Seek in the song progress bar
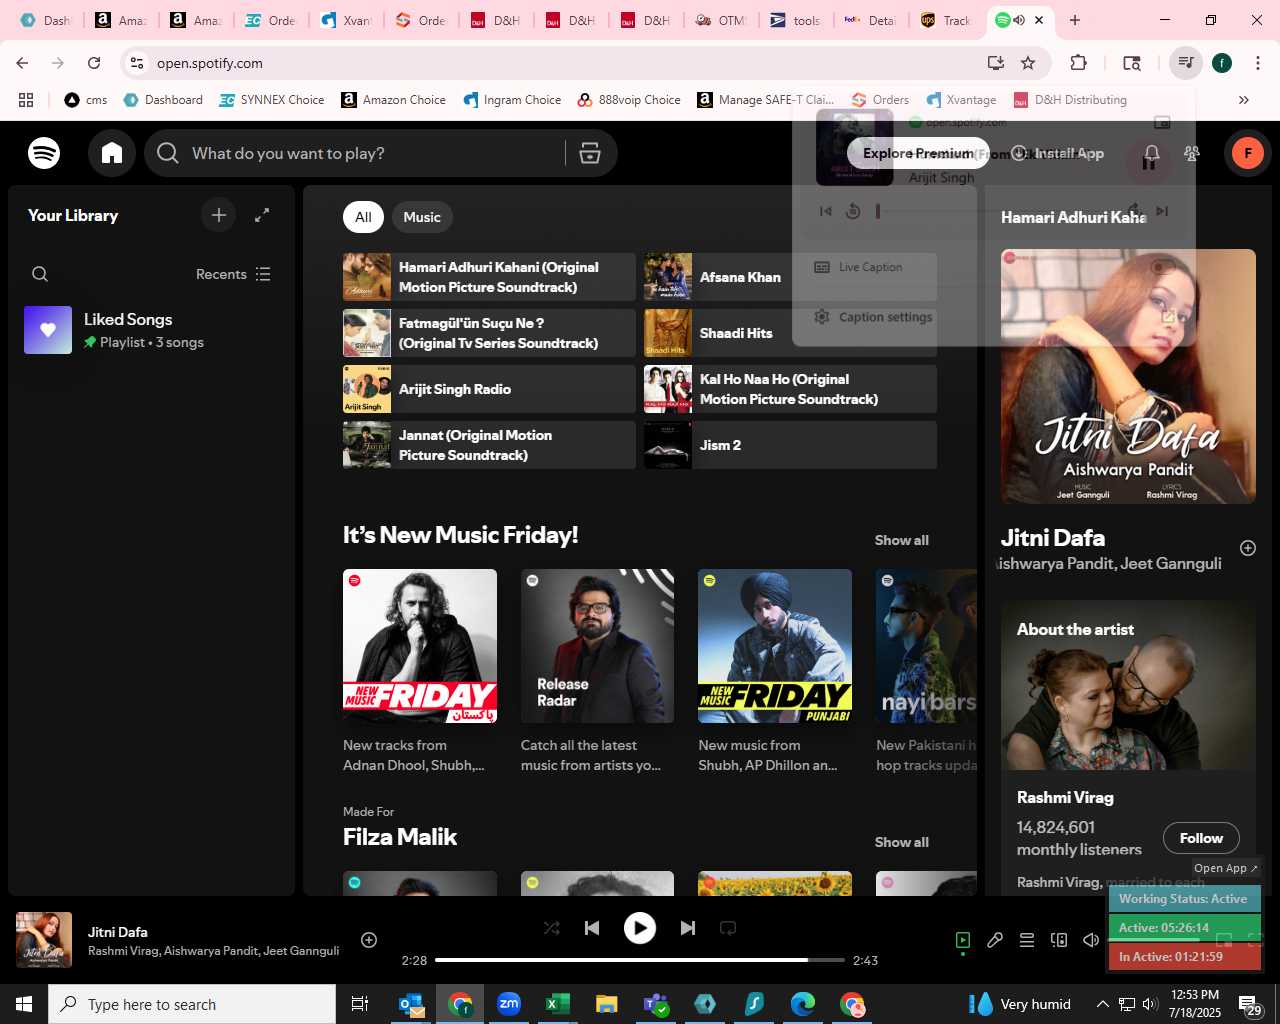 (x=640, y=960)
